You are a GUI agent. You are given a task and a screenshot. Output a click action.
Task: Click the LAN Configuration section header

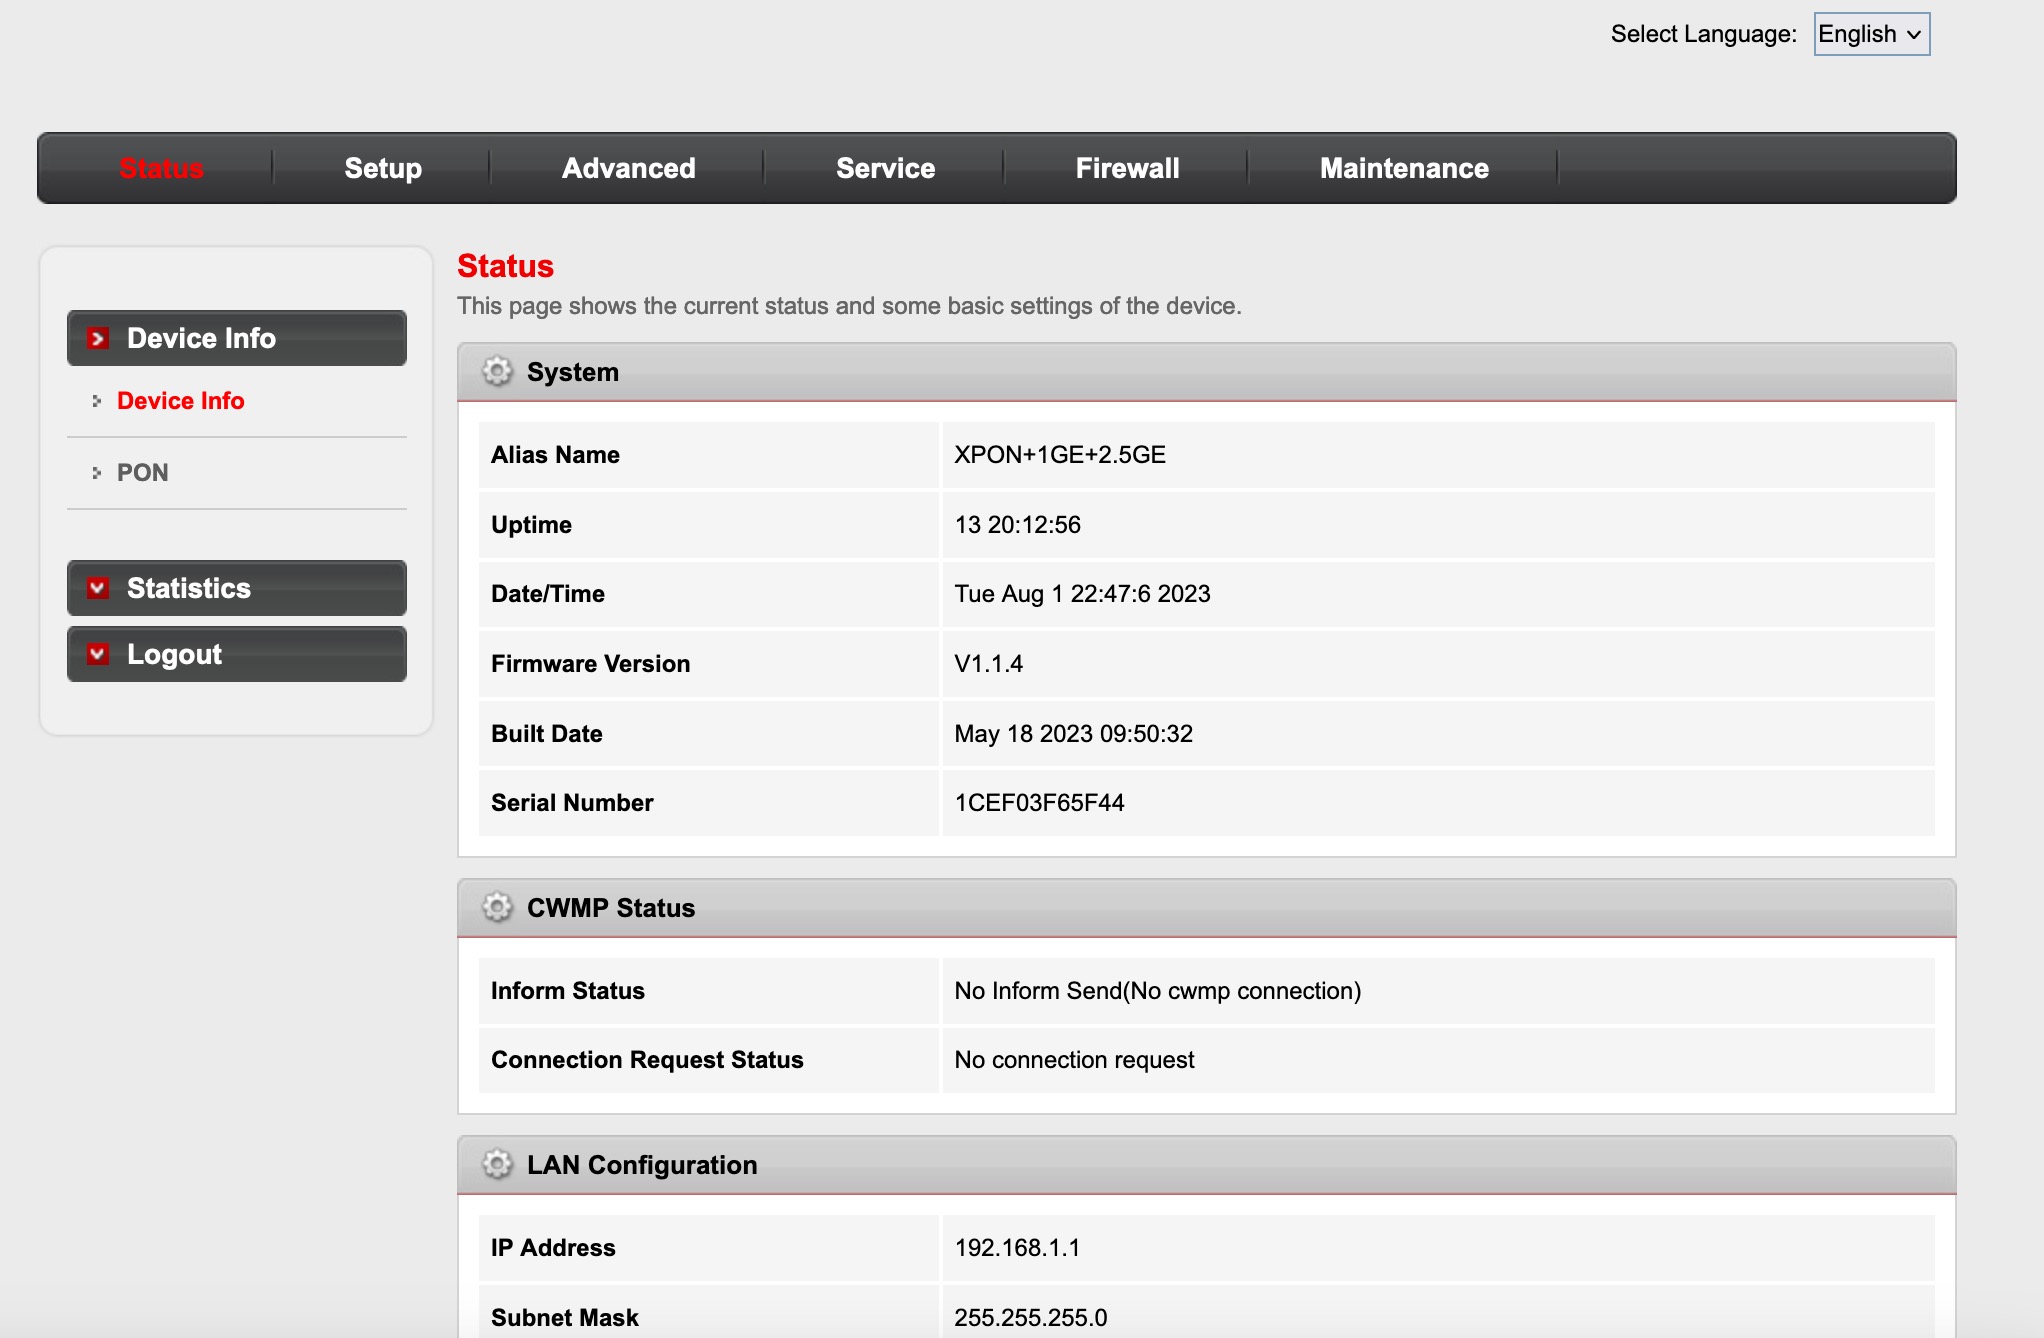[1206, 1165]
